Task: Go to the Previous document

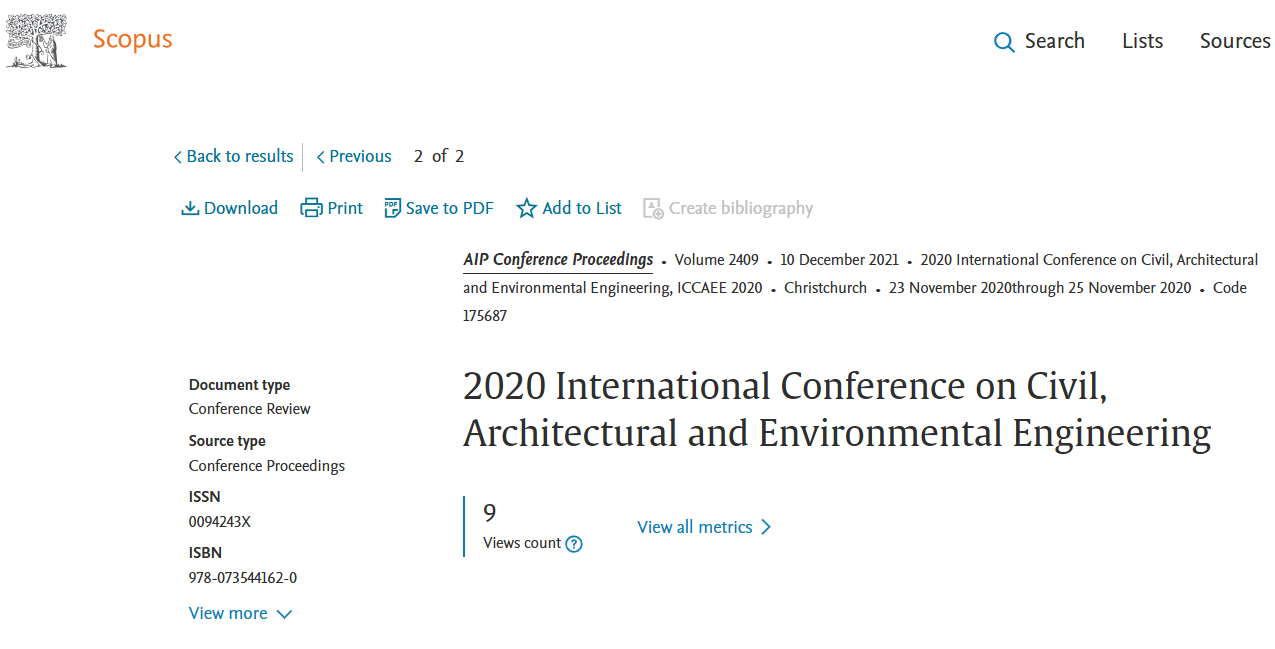Action: 354,156
